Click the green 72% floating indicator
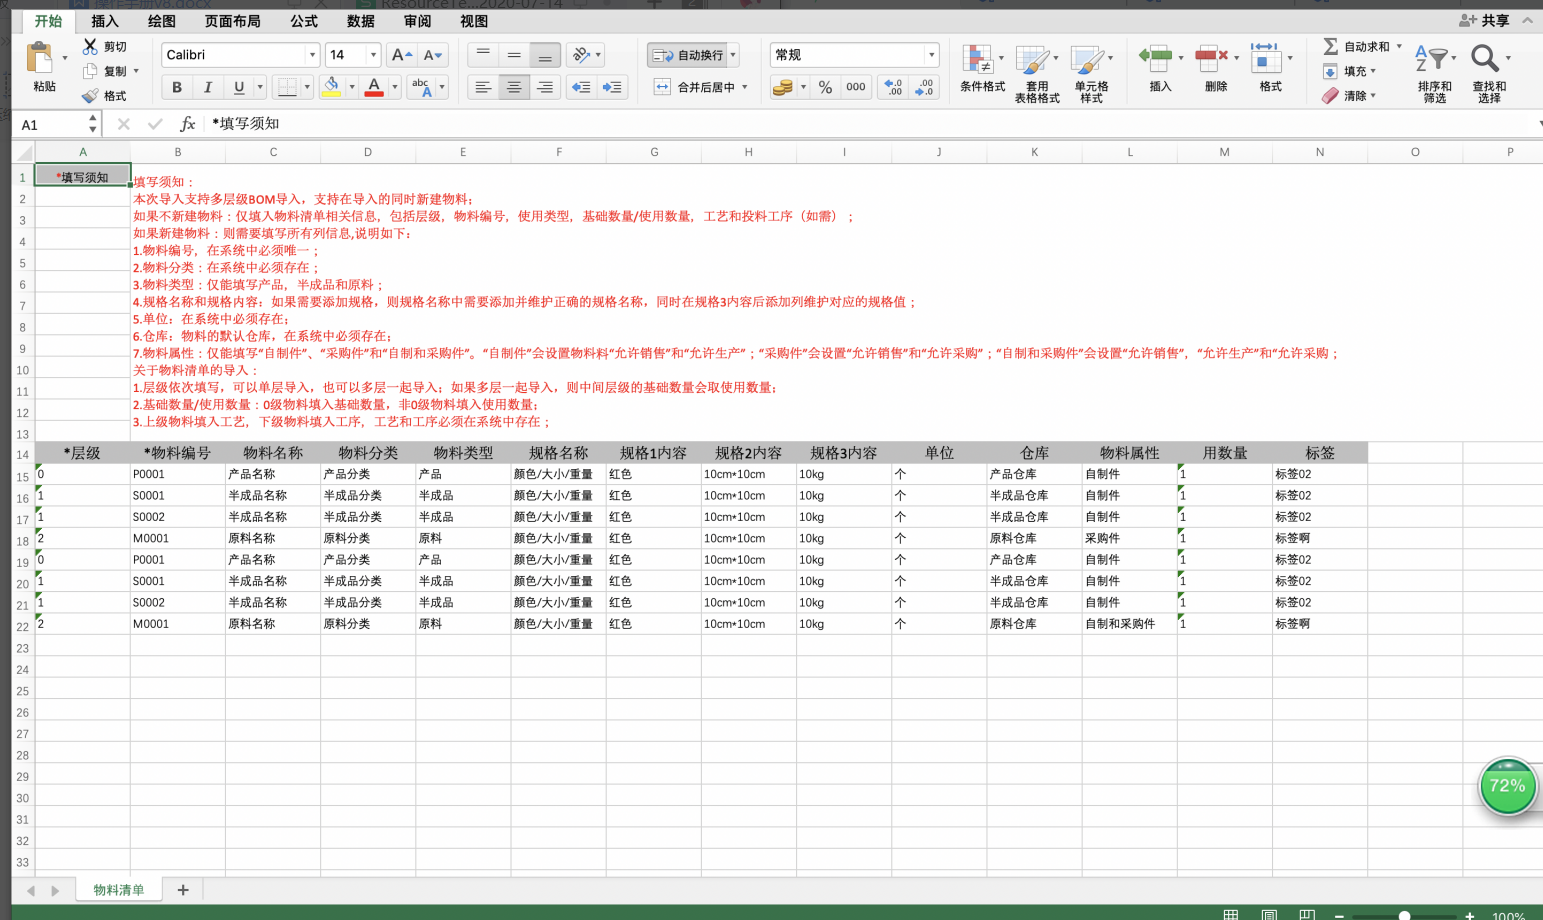The image size is (1543, 920). pyautogui.click(x=1507, y=786)
